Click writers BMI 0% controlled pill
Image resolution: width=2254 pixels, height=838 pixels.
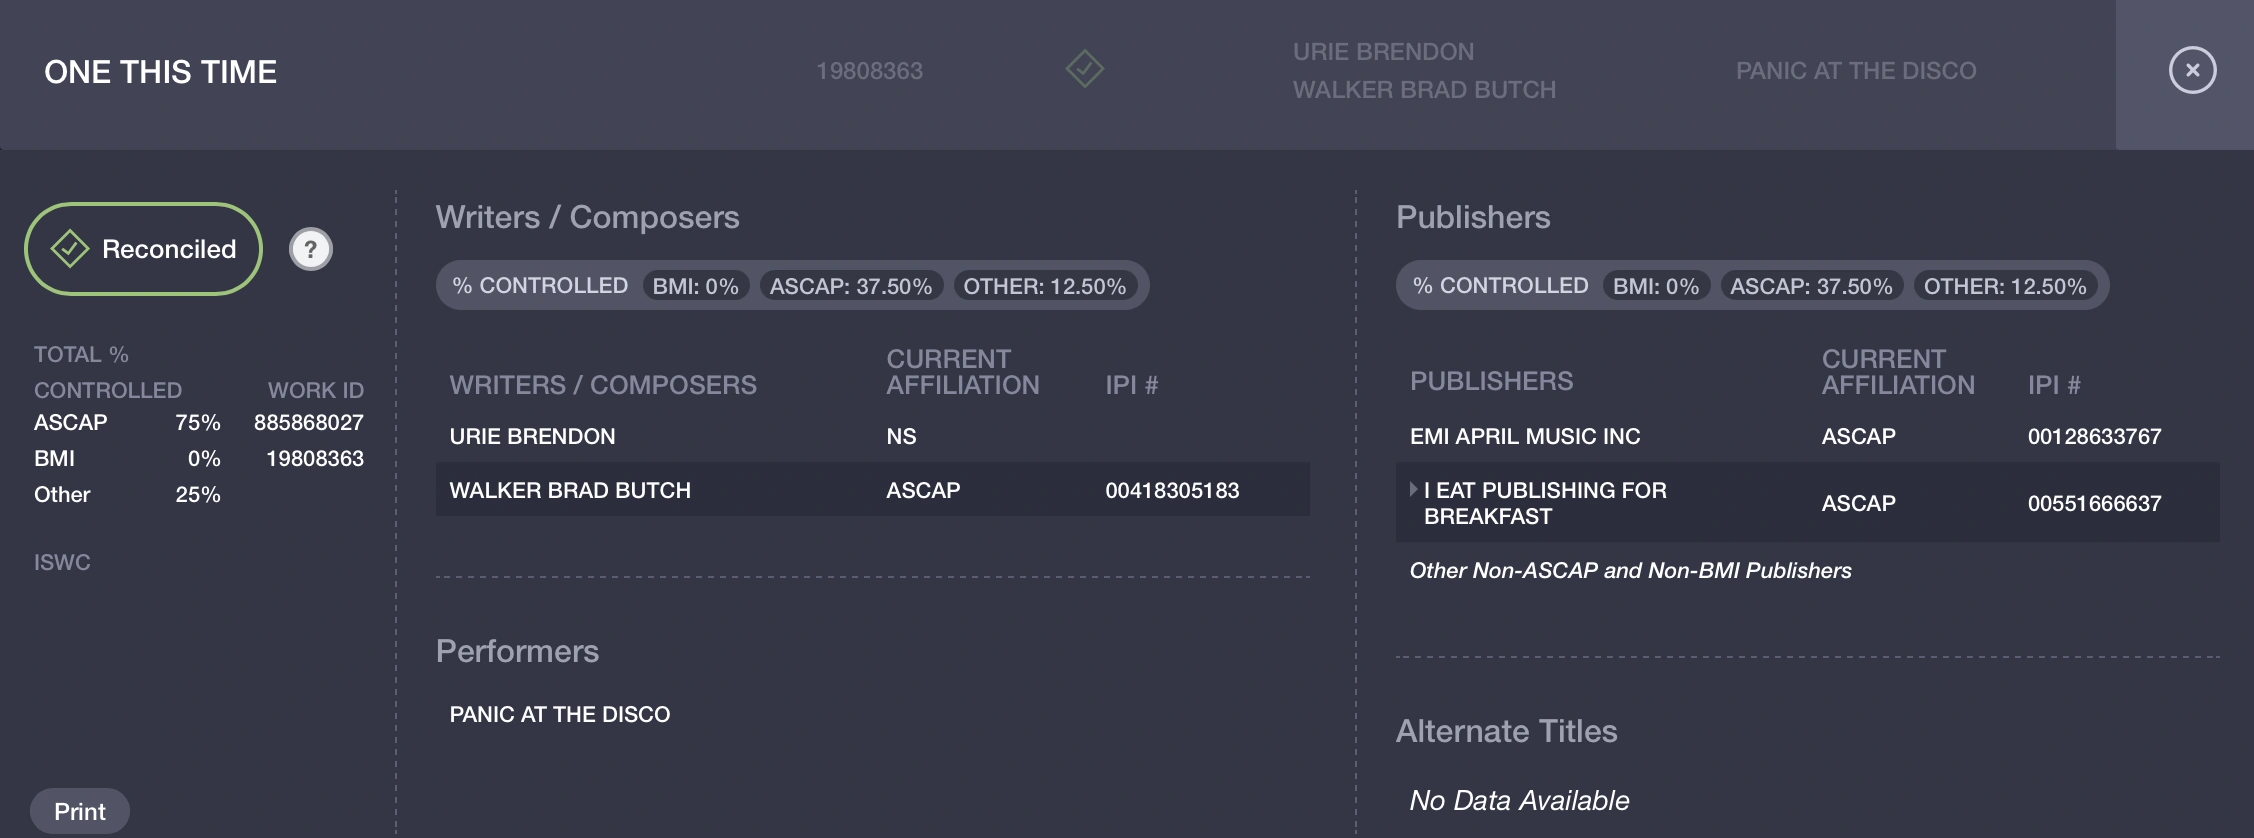(x=695, y=286)
